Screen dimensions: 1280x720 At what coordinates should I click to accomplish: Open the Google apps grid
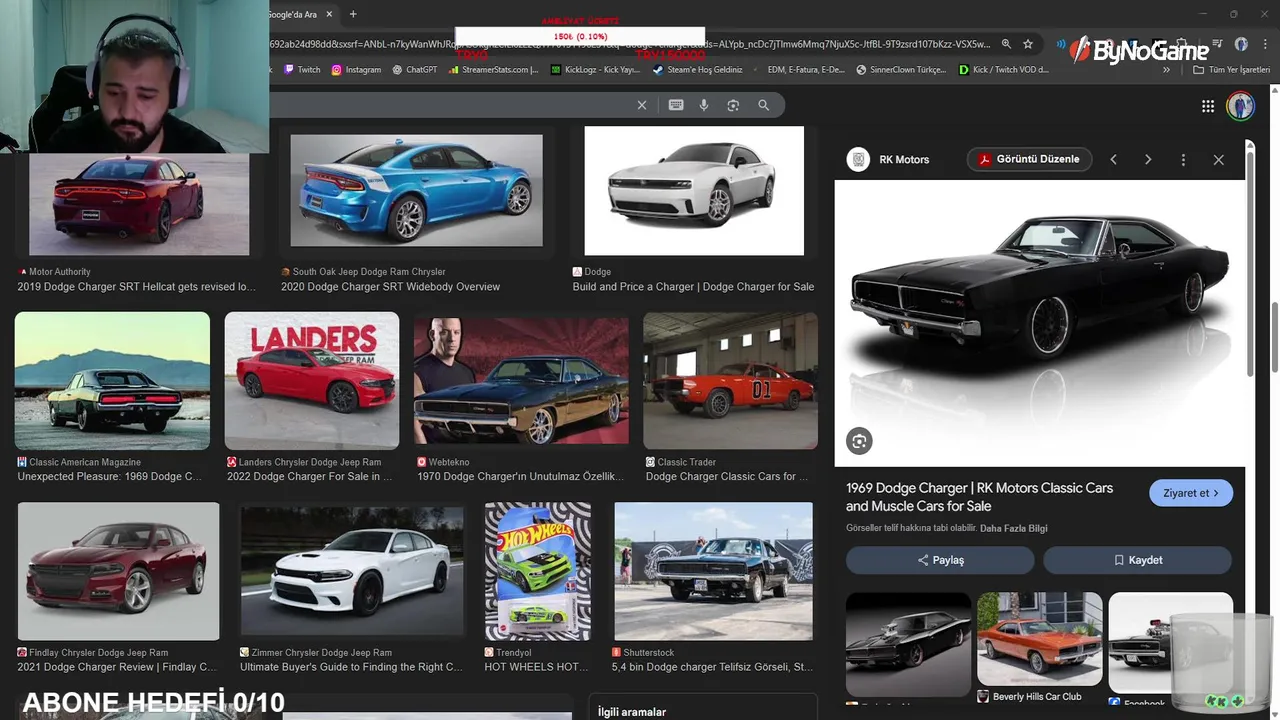click(x=1208, y=106)
